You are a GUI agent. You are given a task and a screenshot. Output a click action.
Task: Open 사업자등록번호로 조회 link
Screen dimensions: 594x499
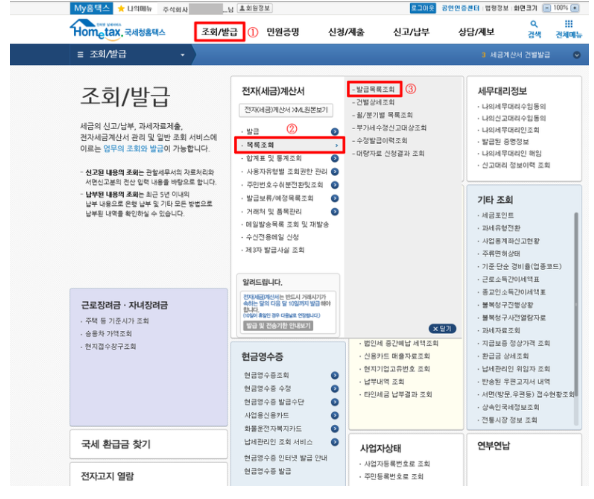pos(397,464)
